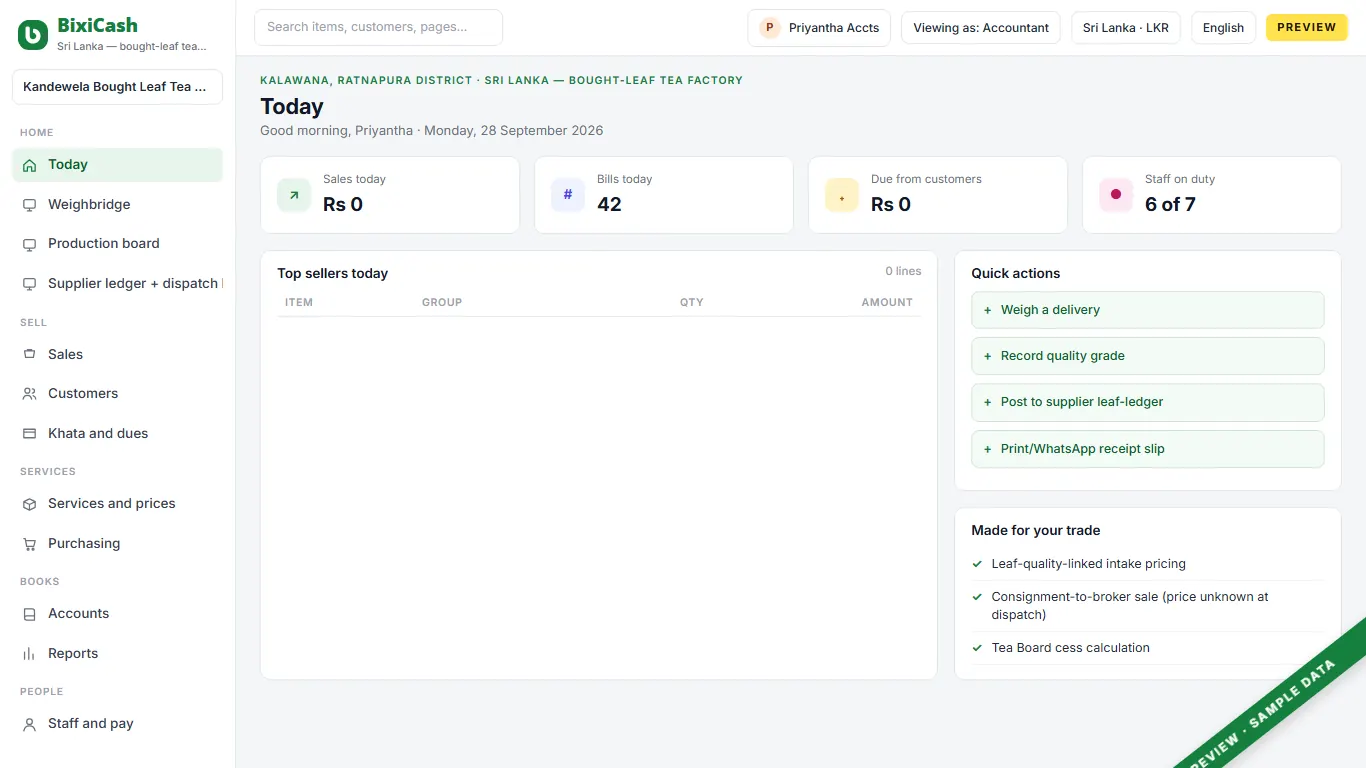Click the Priyantha avatar circle
The height and width of the screenshot is (768, 1366).
(769, 28)
